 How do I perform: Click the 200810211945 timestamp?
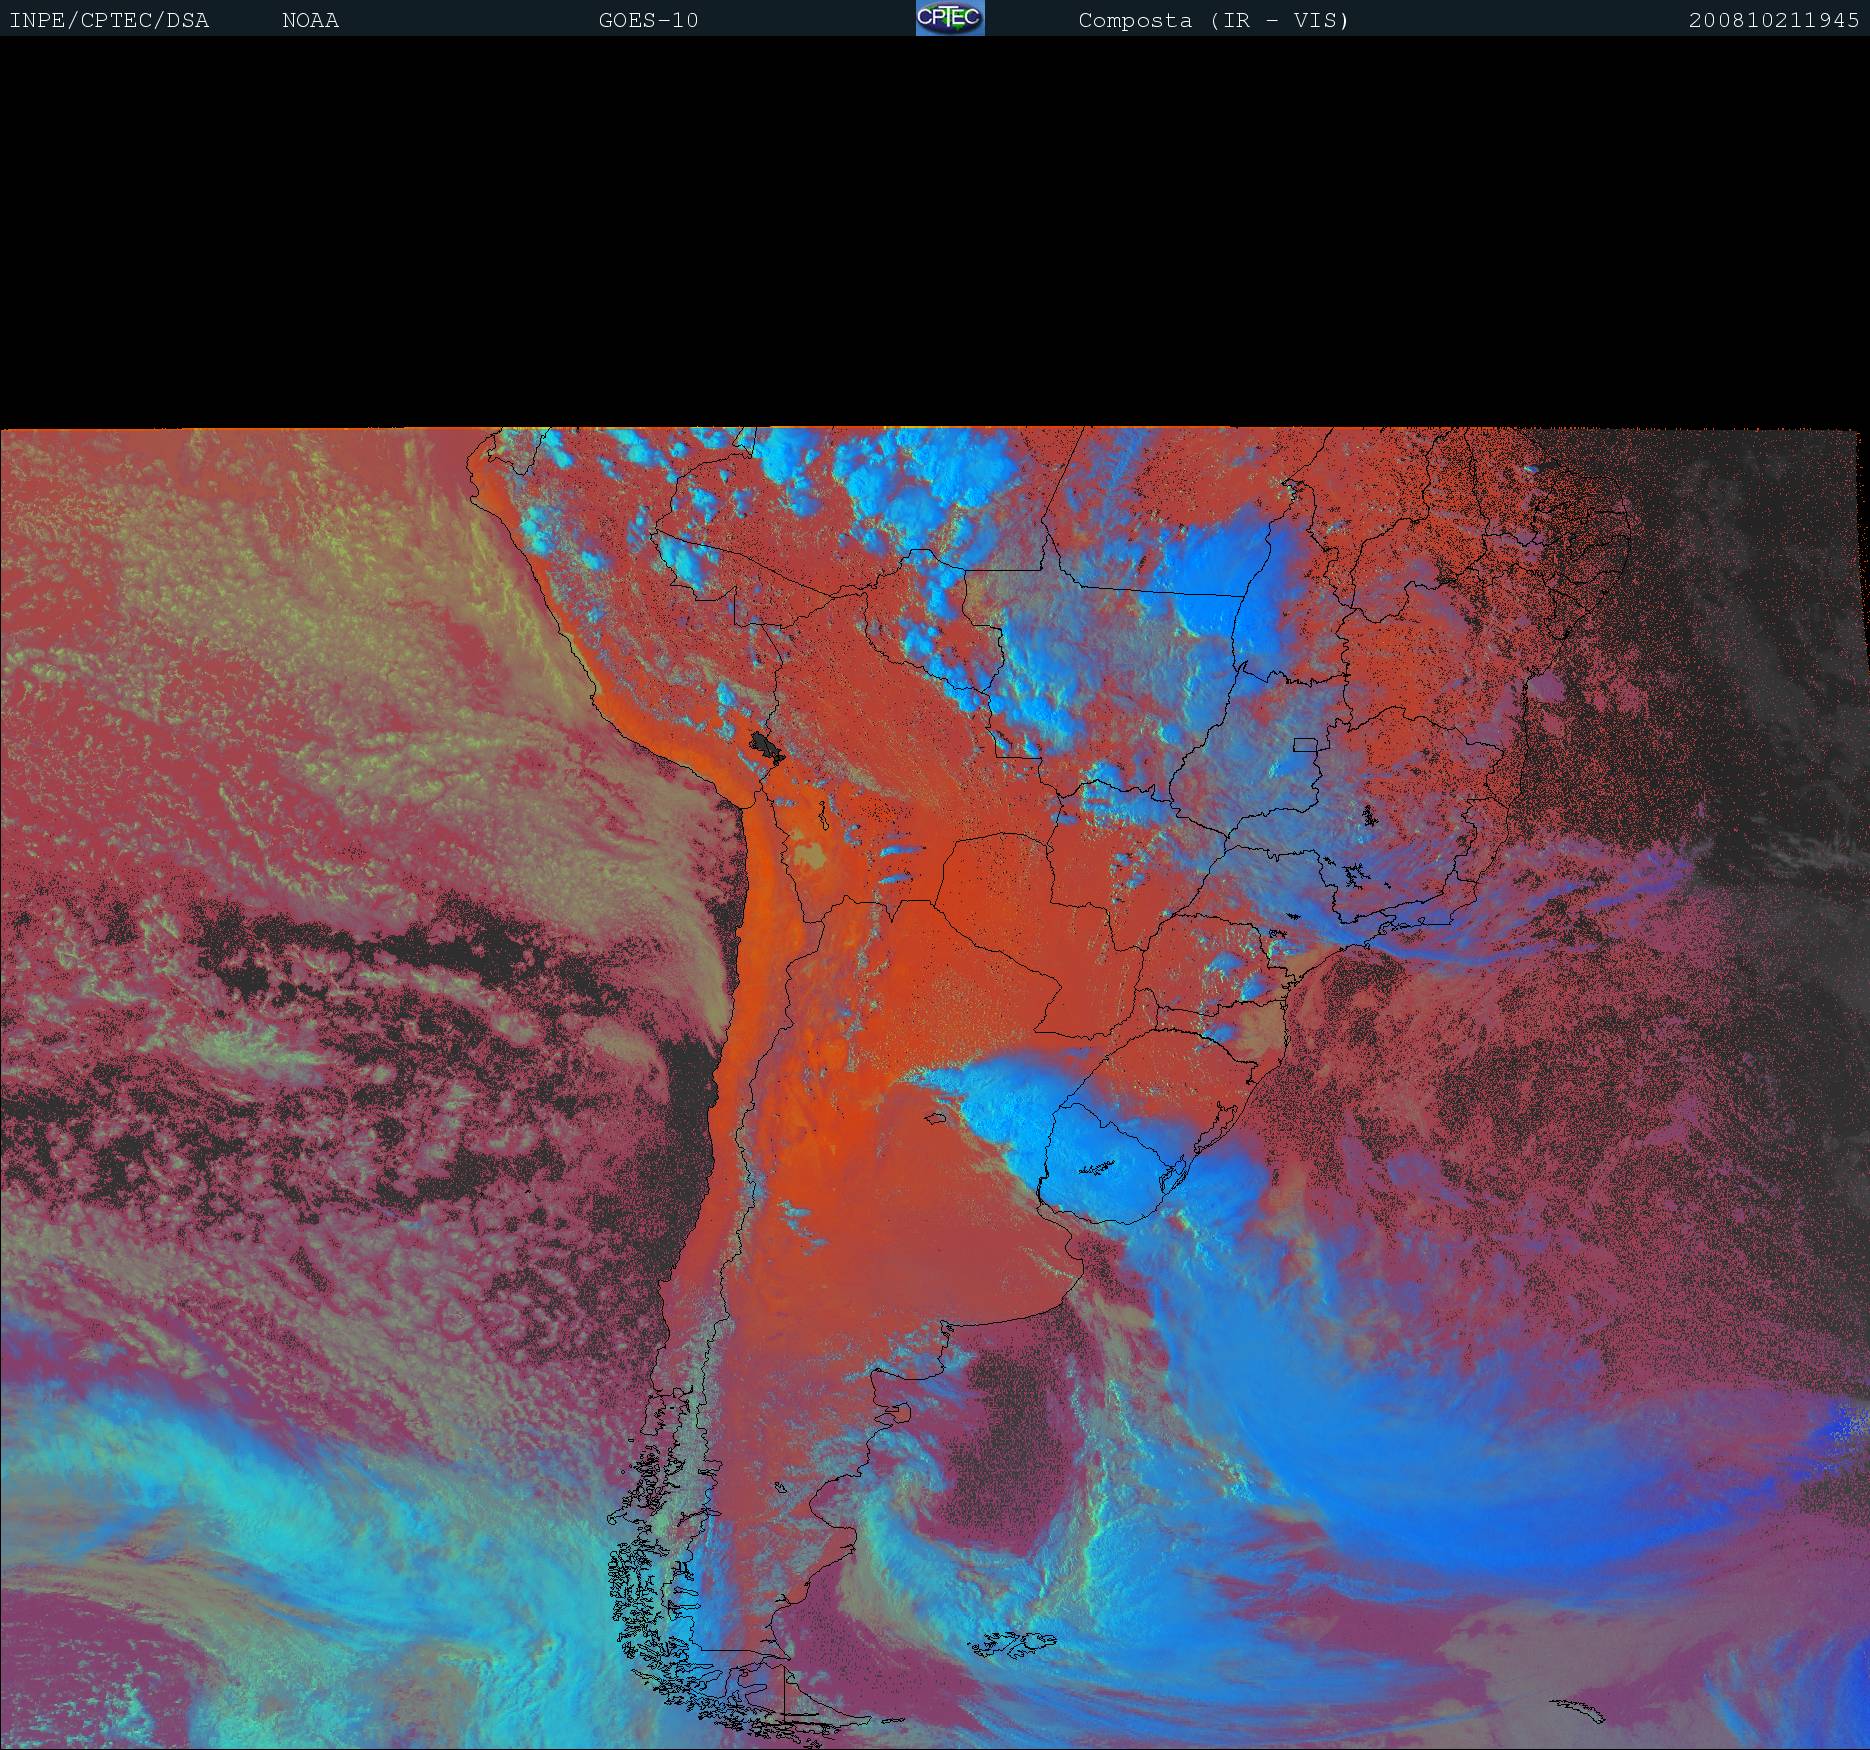(x=1773, y=20)
